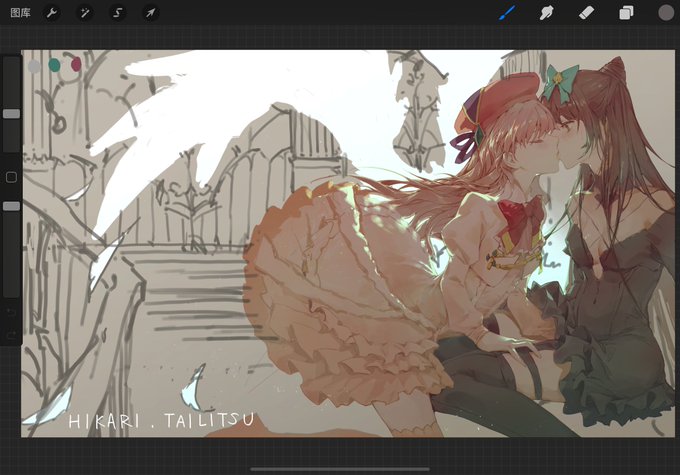
Task: Tap the Redo arrow in sidebar
Action: pos(11,334)
